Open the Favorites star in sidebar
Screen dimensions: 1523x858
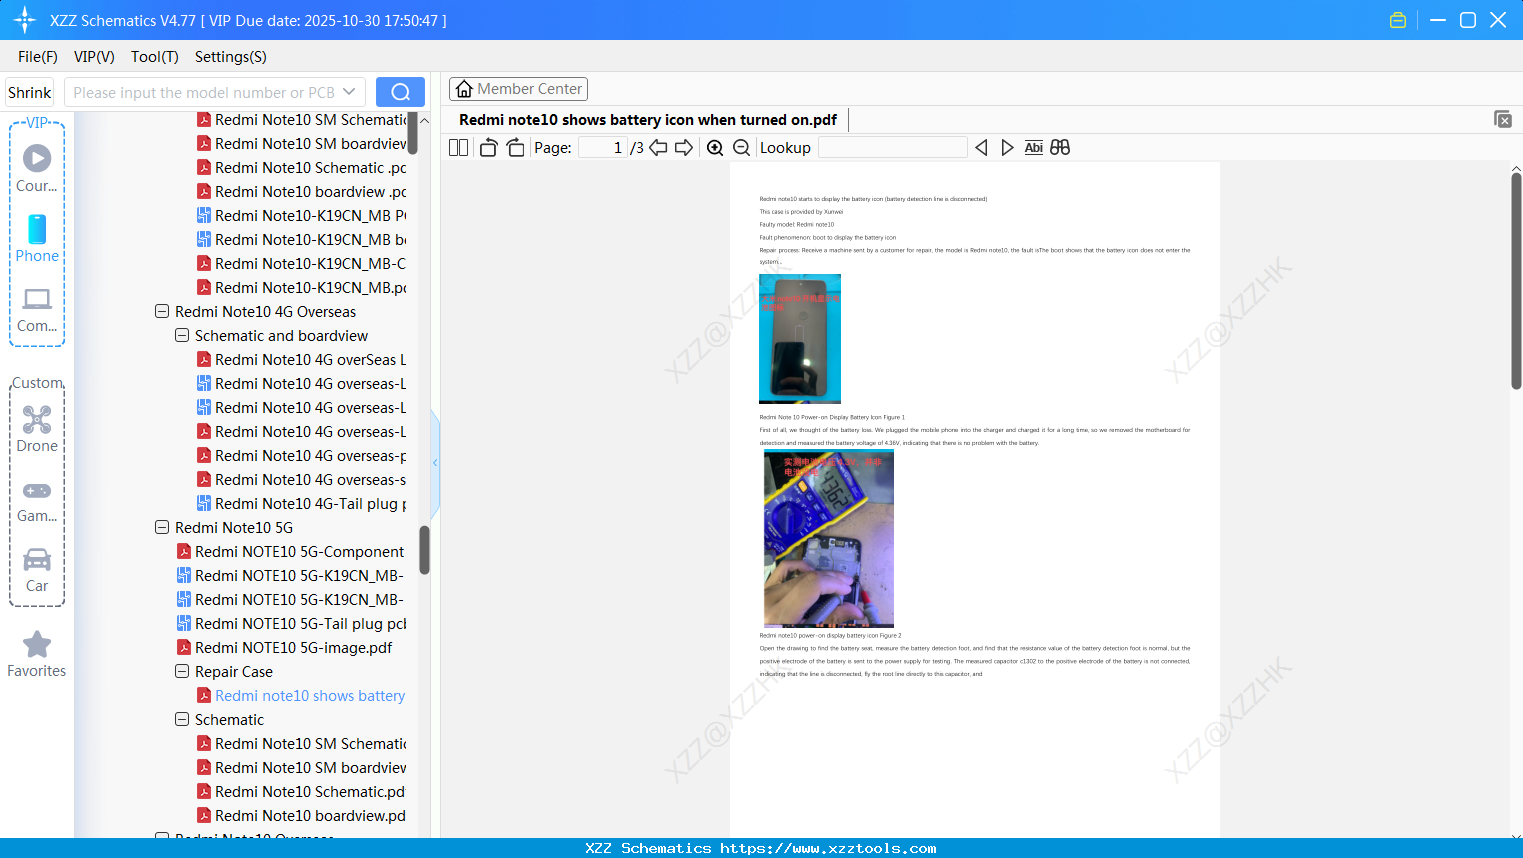[37, 655]
